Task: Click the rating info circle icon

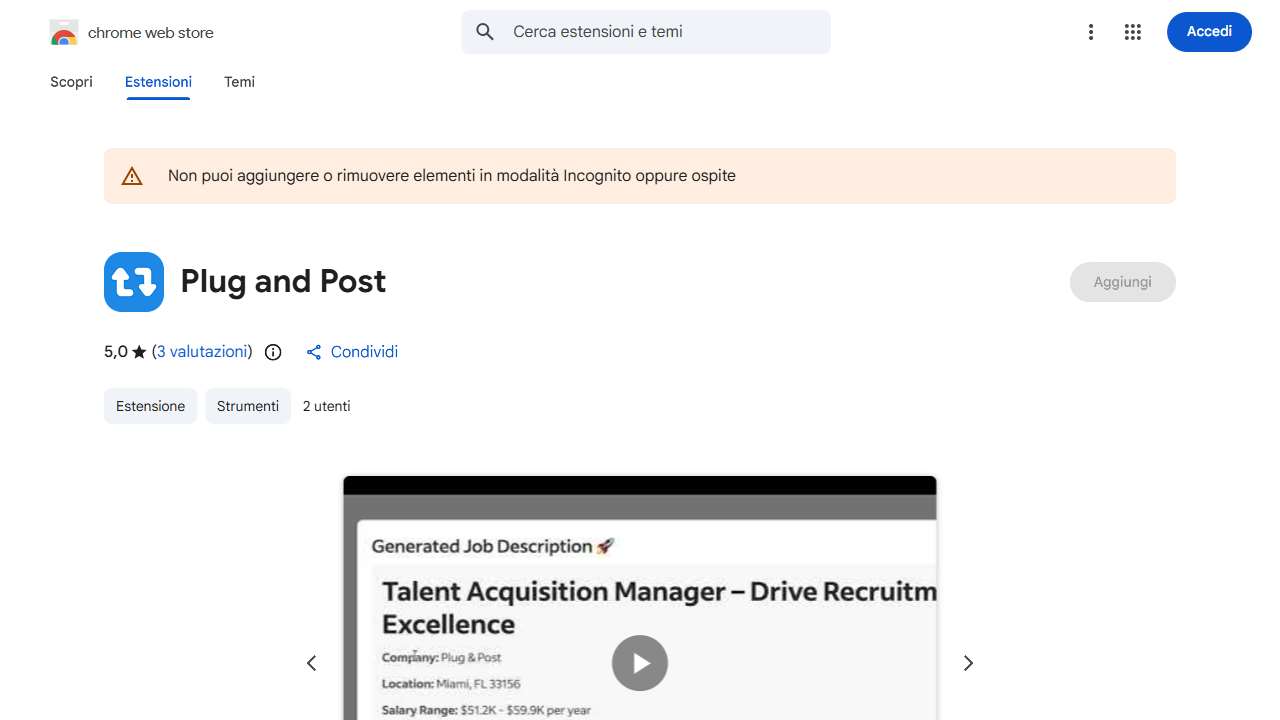Action: (x=273, y=352)
